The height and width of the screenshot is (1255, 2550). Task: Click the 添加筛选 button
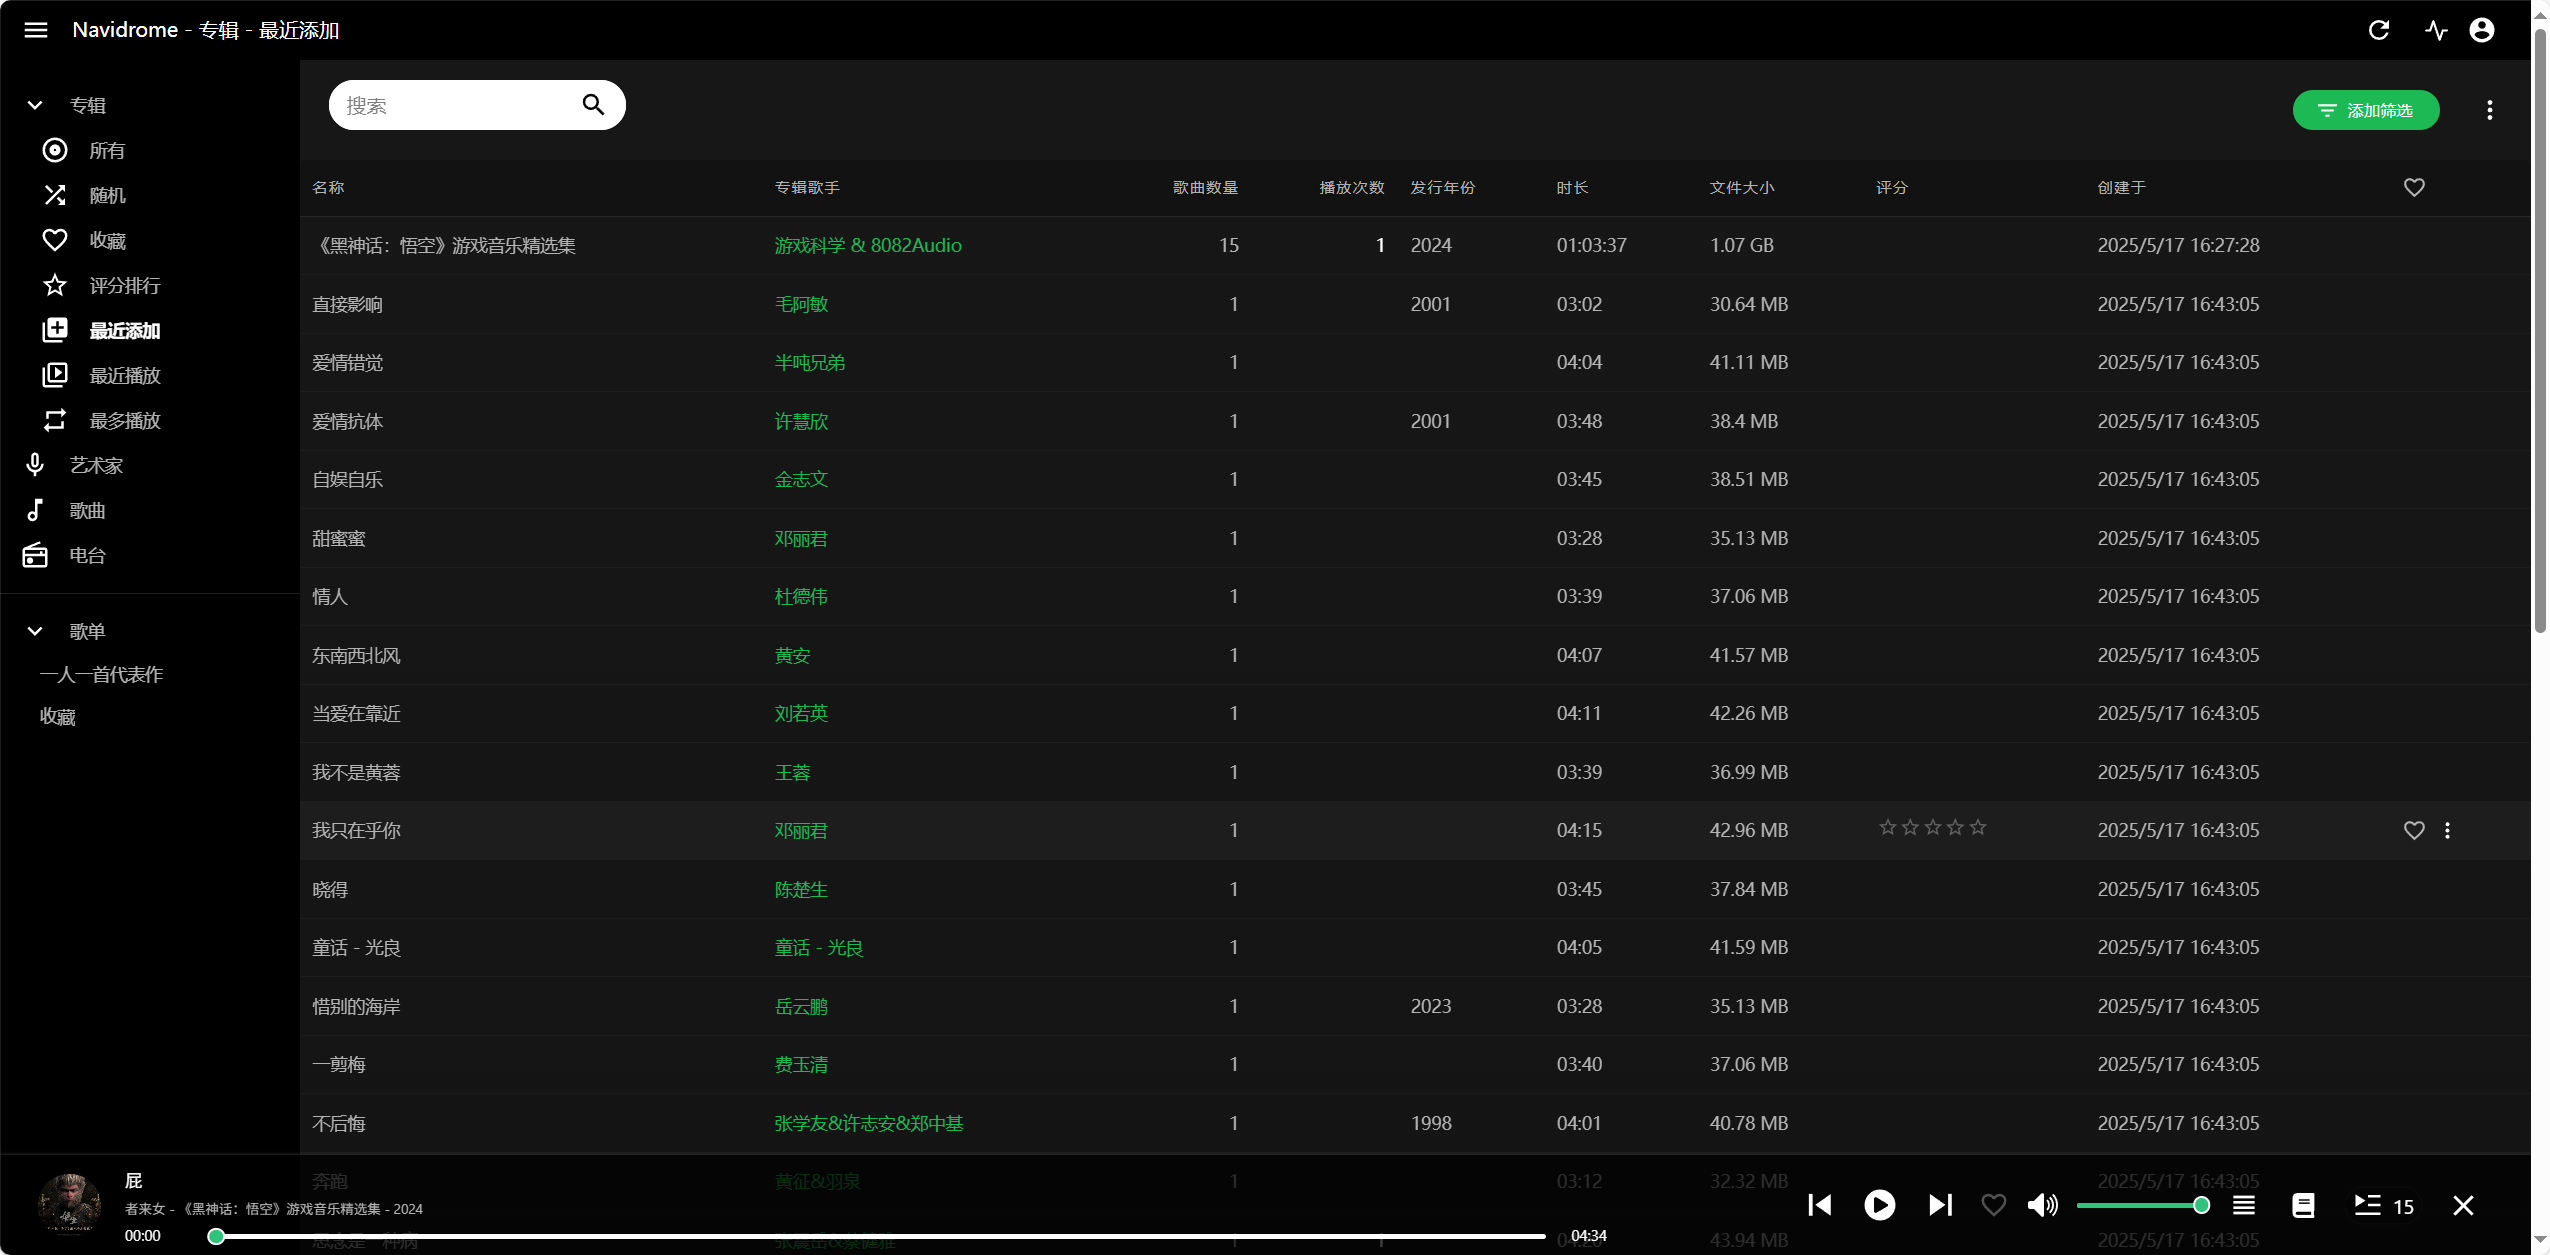click(x=2365, y=110)
